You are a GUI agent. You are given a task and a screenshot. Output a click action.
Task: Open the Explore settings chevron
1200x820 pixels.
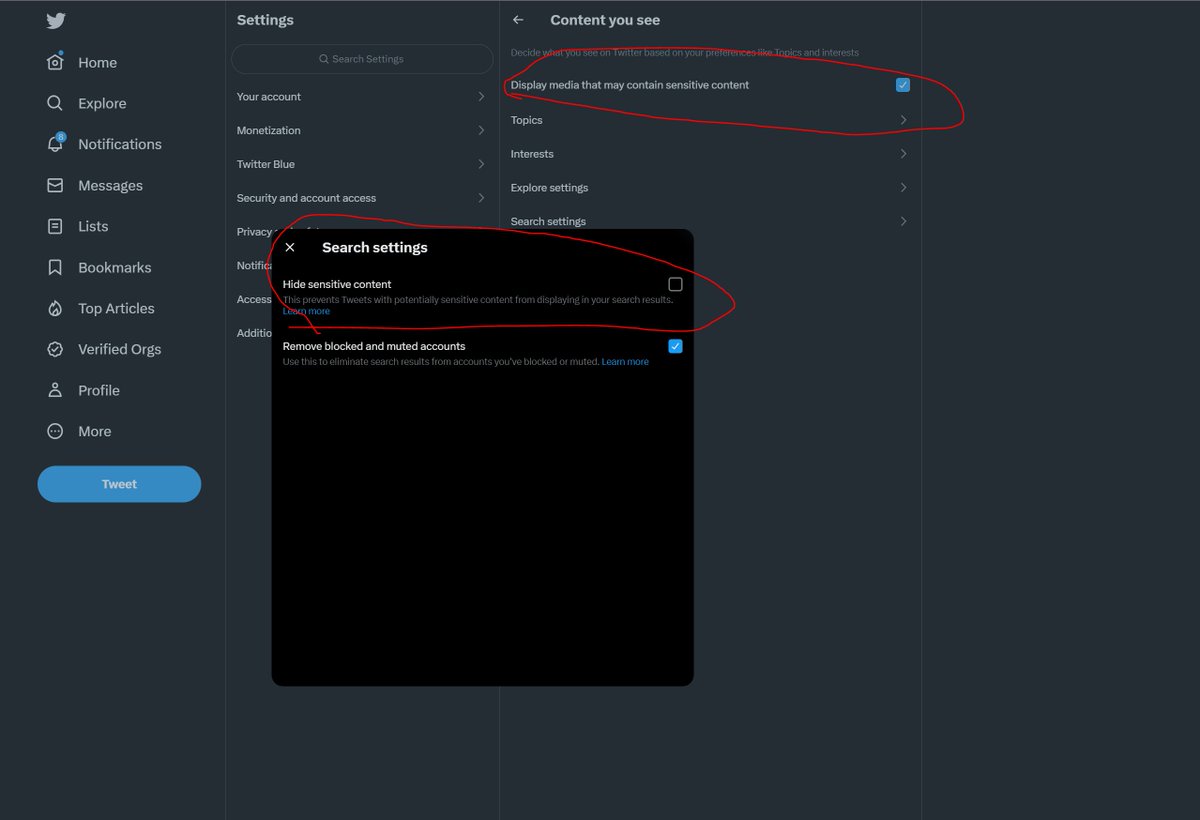click(903, 188)
